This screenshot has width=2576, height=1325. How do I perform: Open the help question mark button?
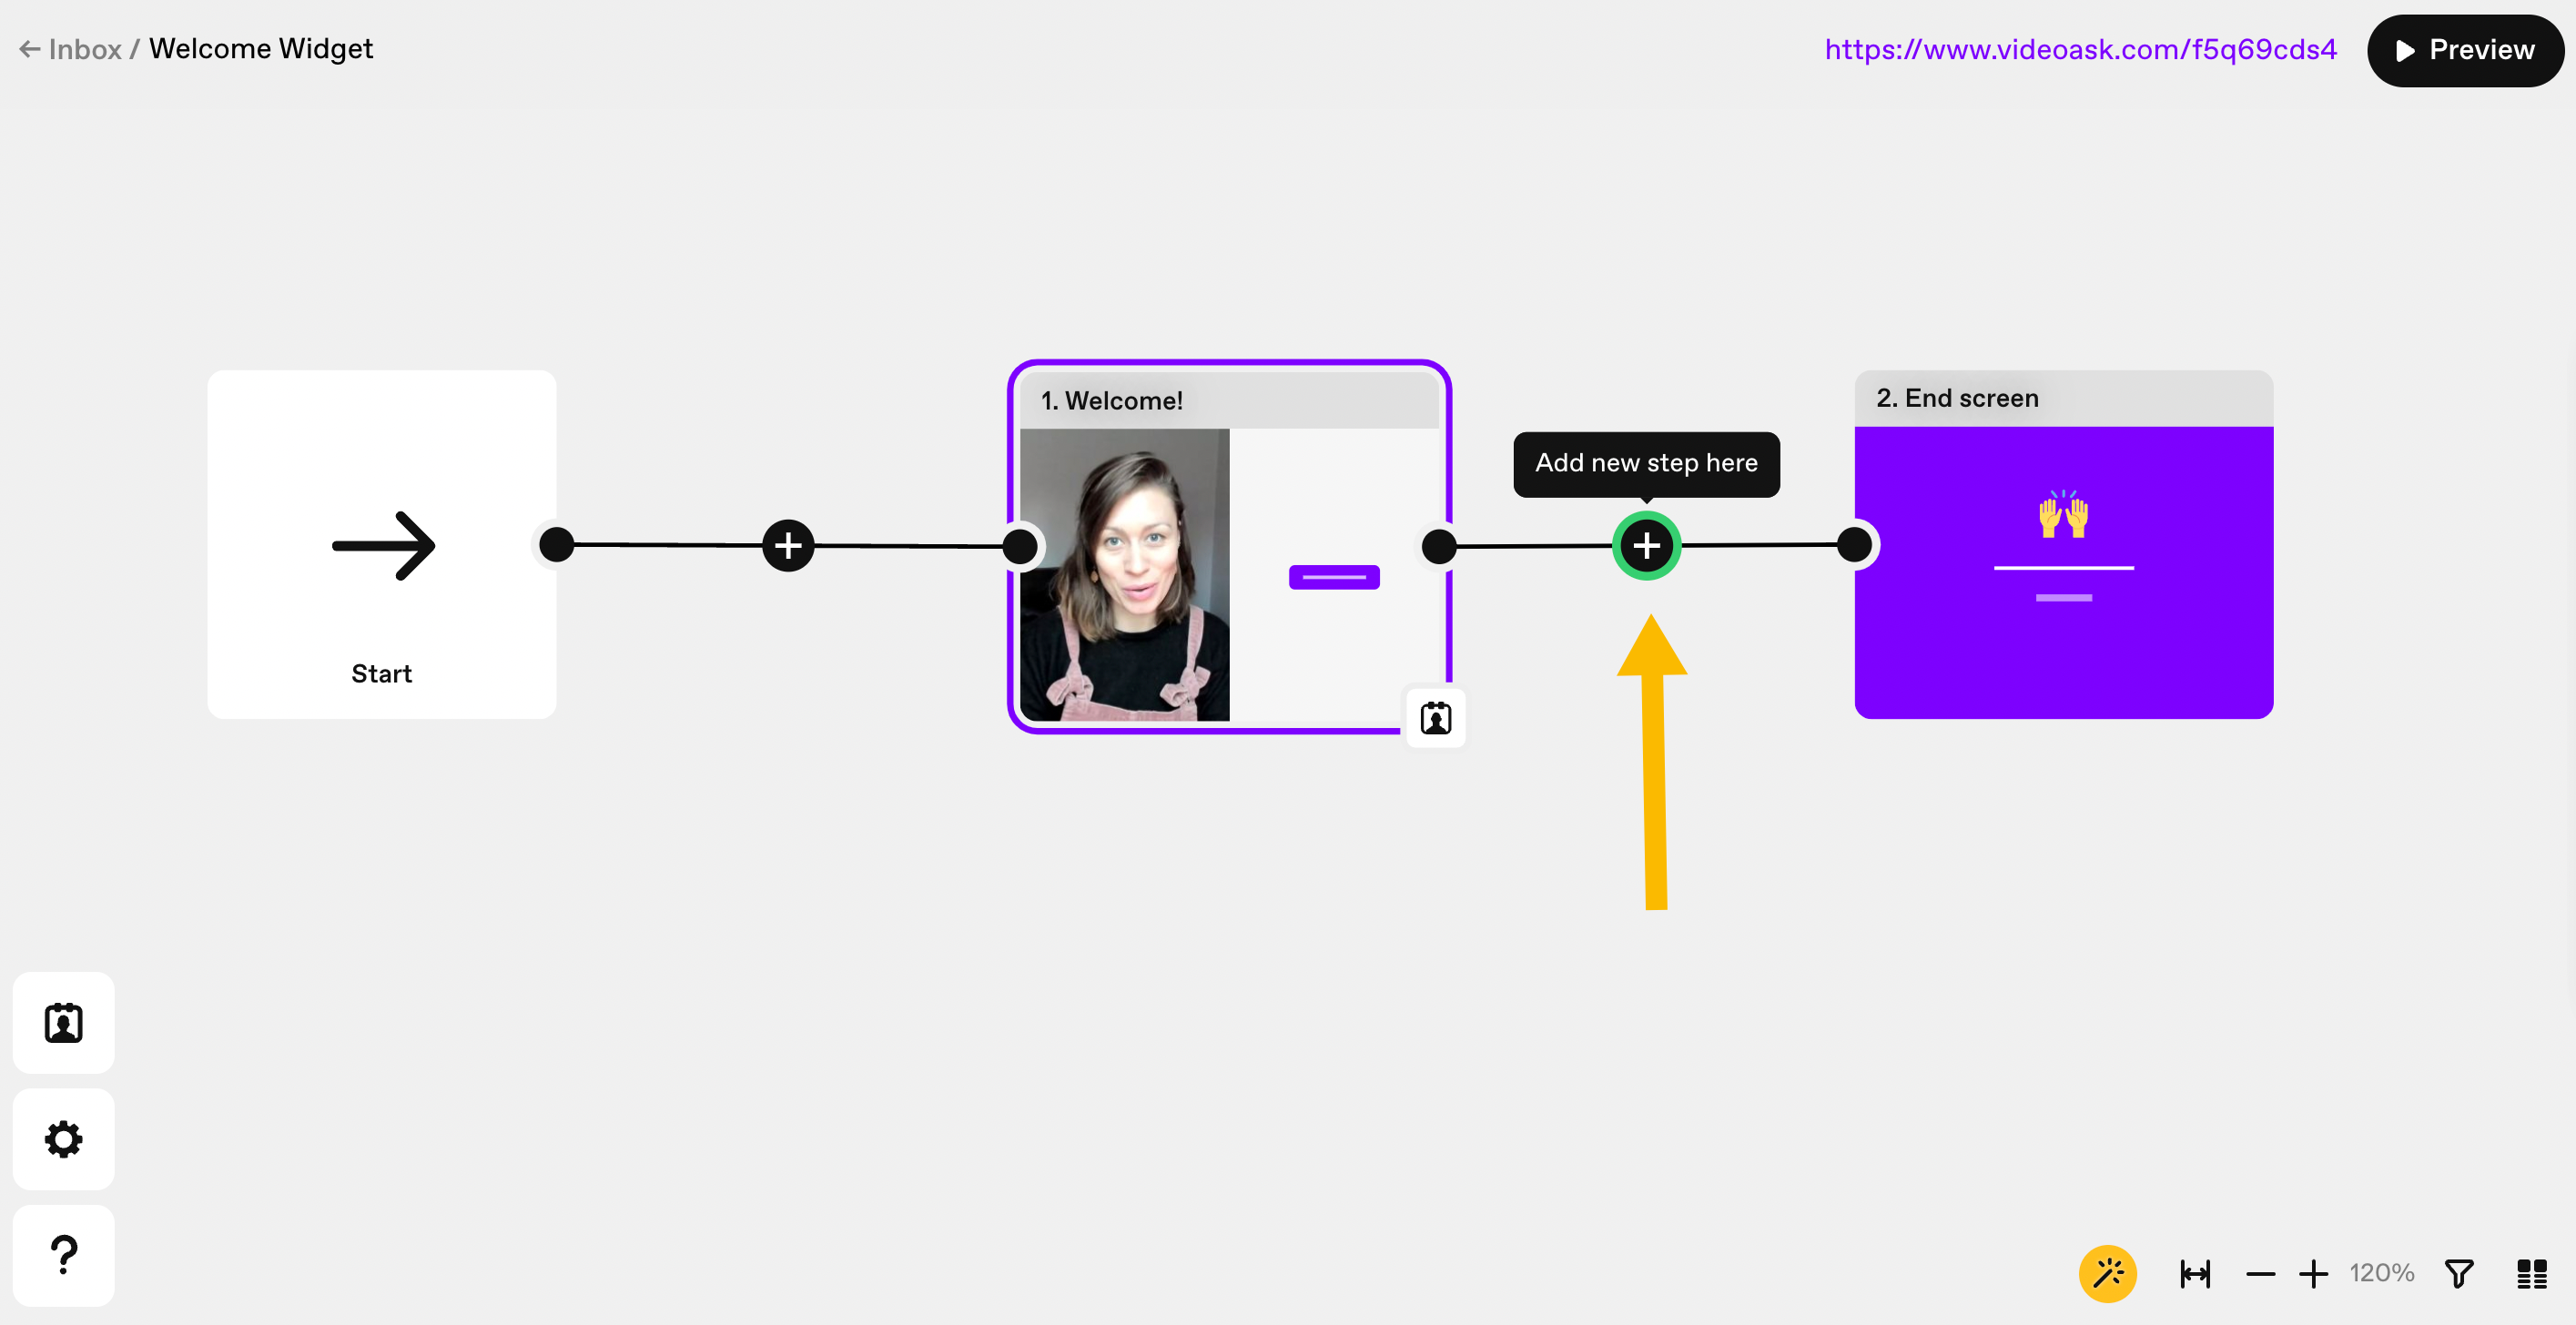[64, 1255]
